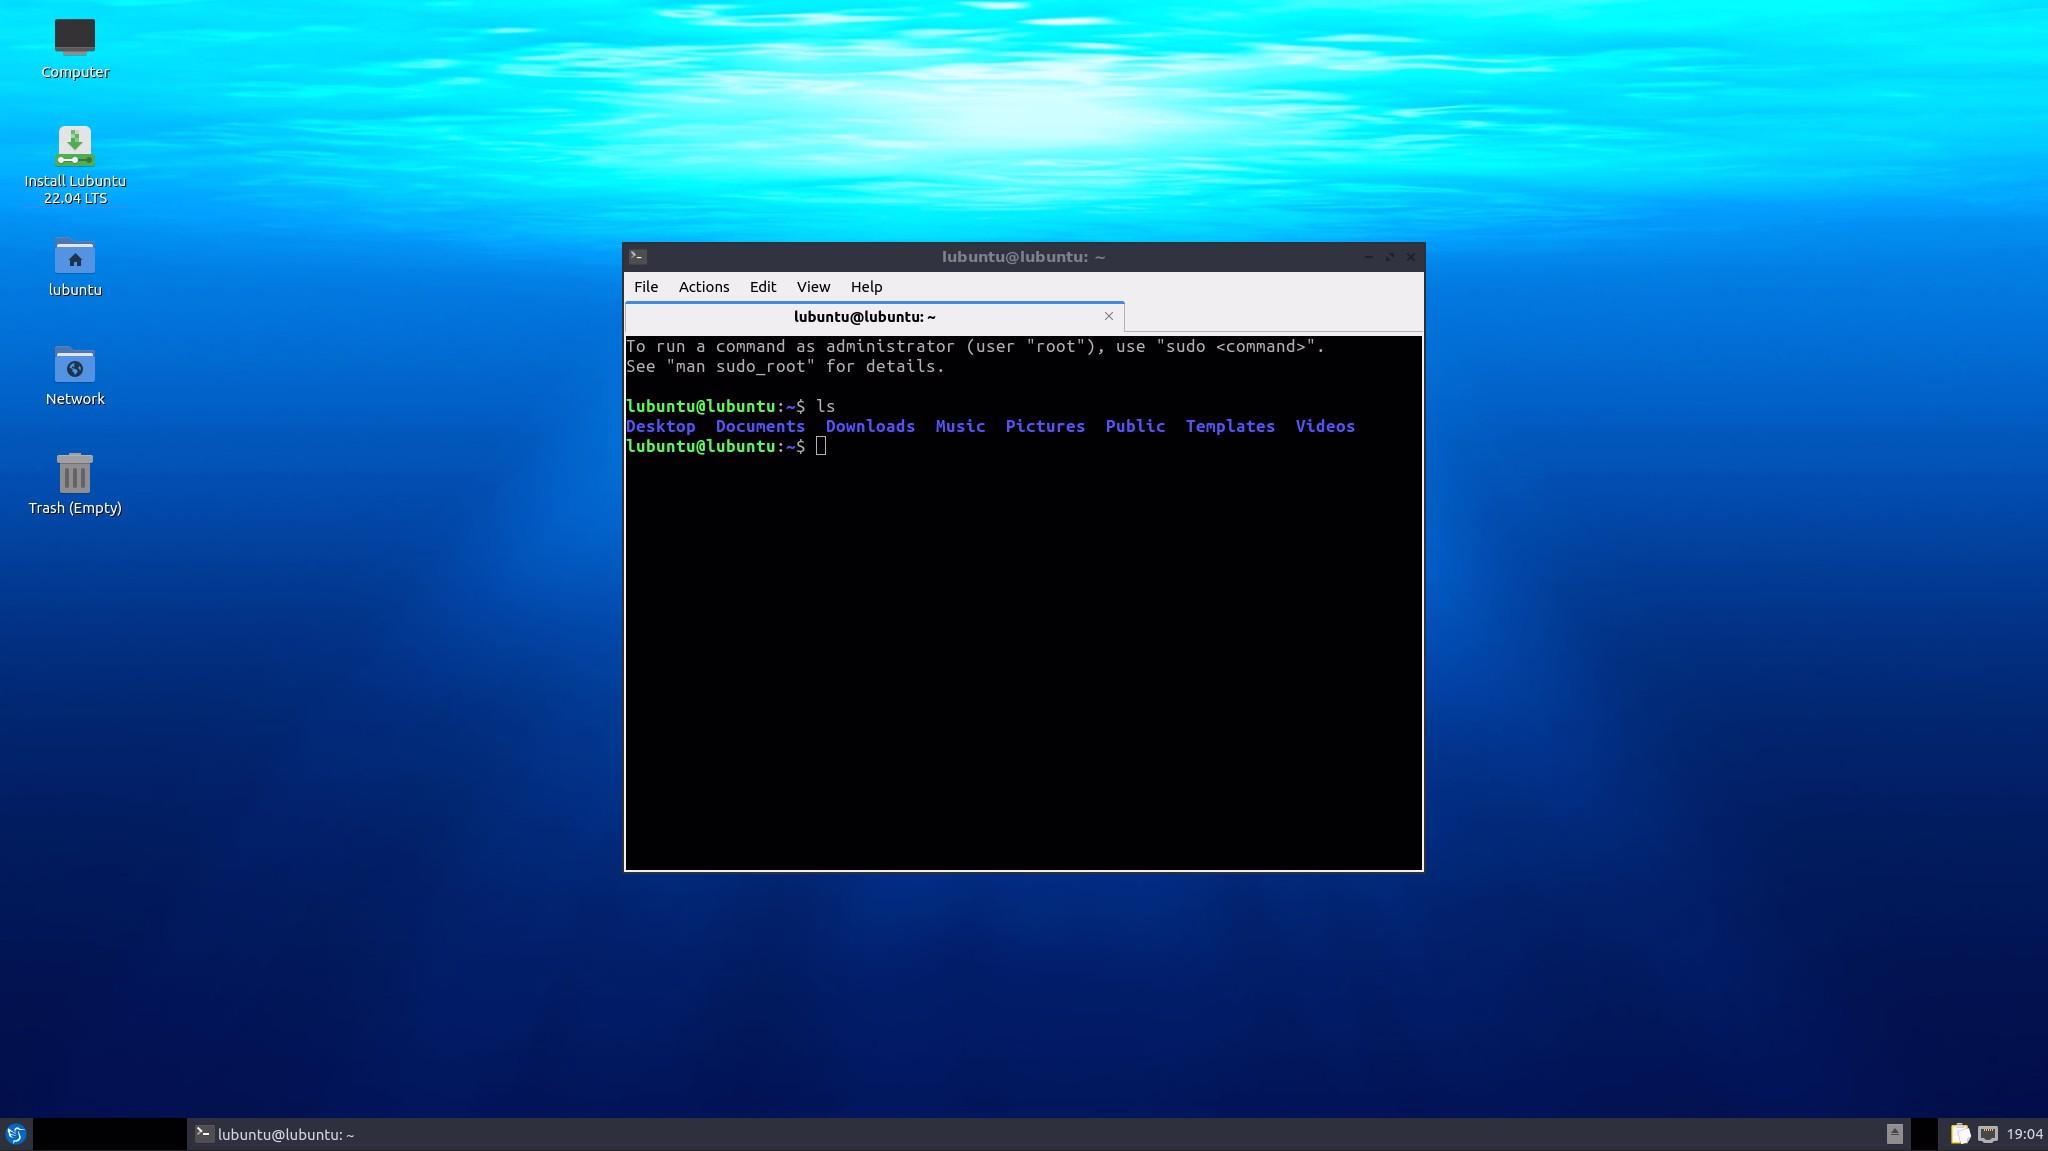Click the removable media eject tray icon

(x=1894, y=1134)
